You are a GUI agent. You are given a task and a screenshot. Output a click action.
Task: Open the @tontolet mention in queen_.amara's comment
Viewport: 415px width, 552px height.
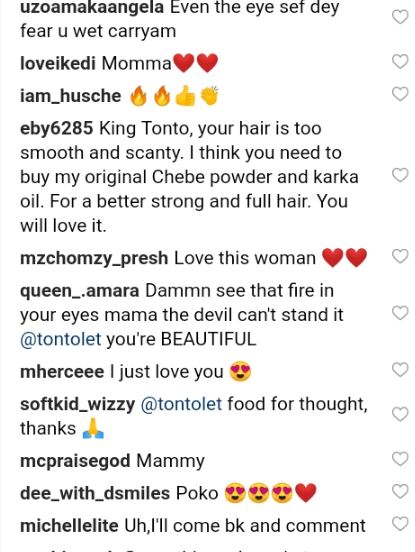coord(61,339)
